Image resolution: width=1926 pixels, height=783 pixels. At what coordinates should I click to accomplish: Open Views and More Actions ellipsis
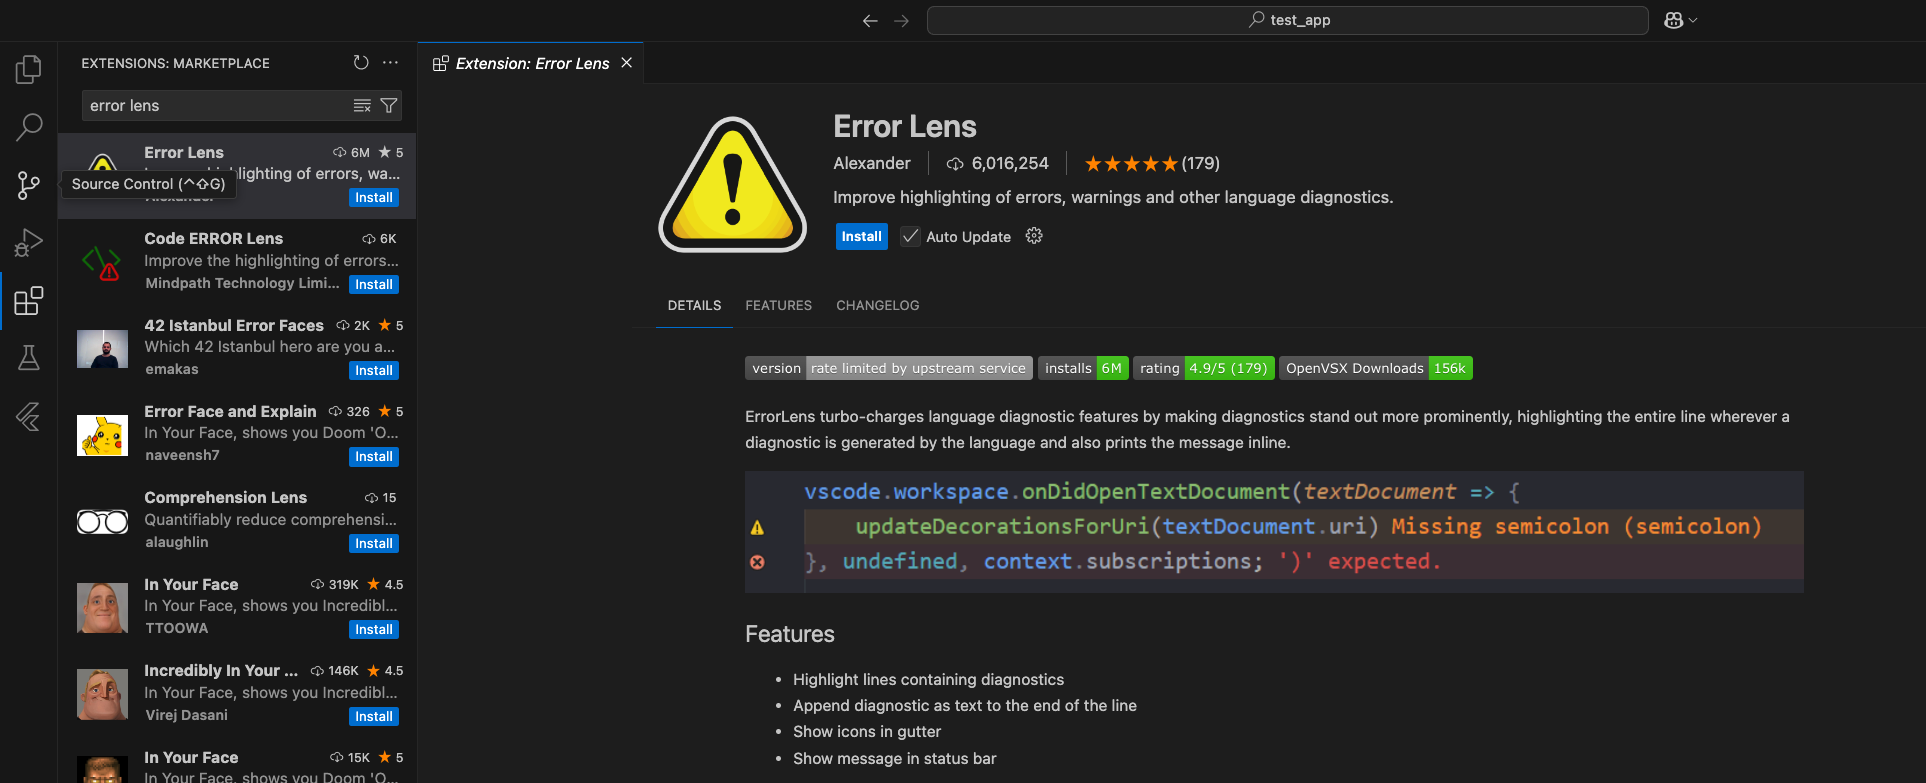(x=390, y=62)
